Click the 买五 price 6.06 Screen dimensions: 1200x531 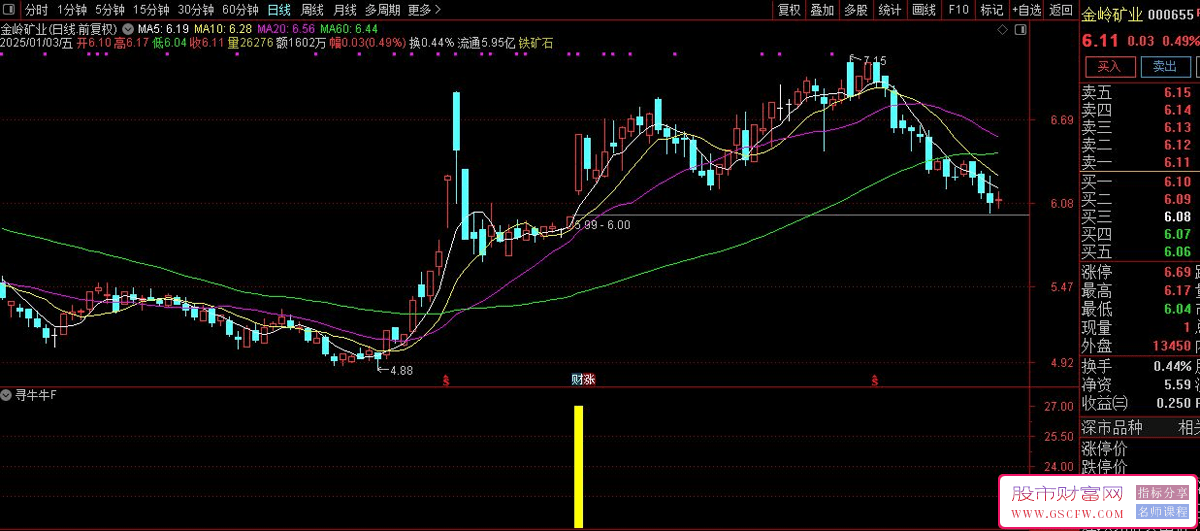tap(1177, 252)
